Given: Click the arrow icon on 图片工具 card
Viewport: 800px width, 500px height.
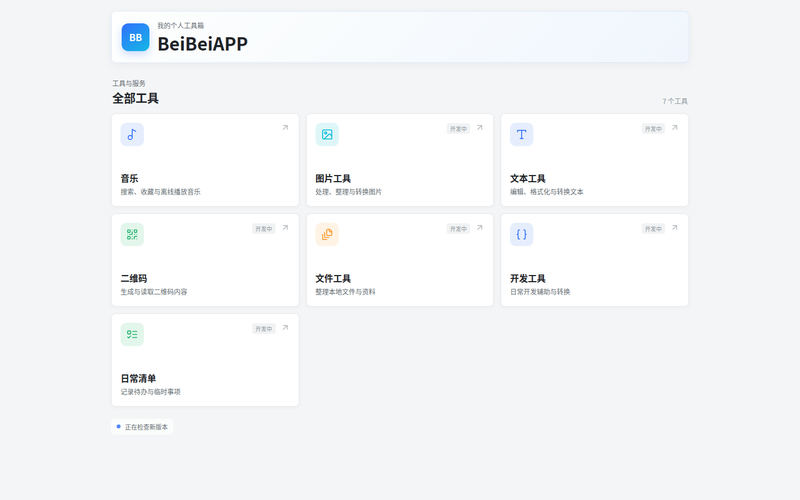Looking at the screenshot, I should (x=480, y=128).
